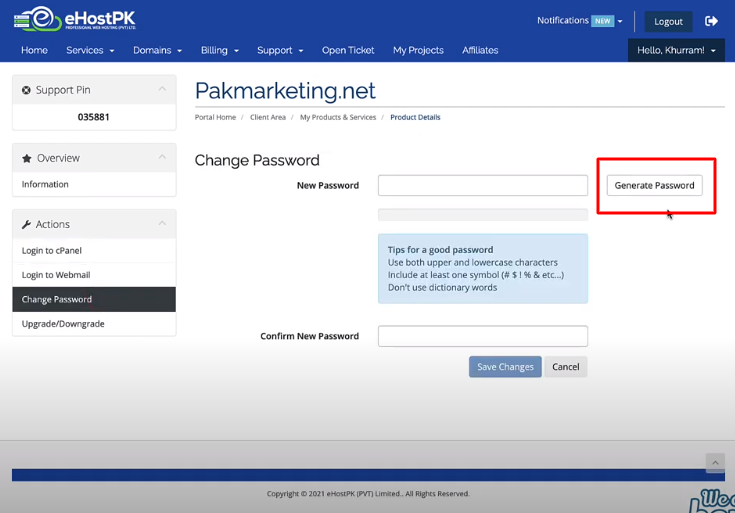Select Upgrade/Downgrade action
This screenshot has width=735, height=513.
click(x=94, y=324)
